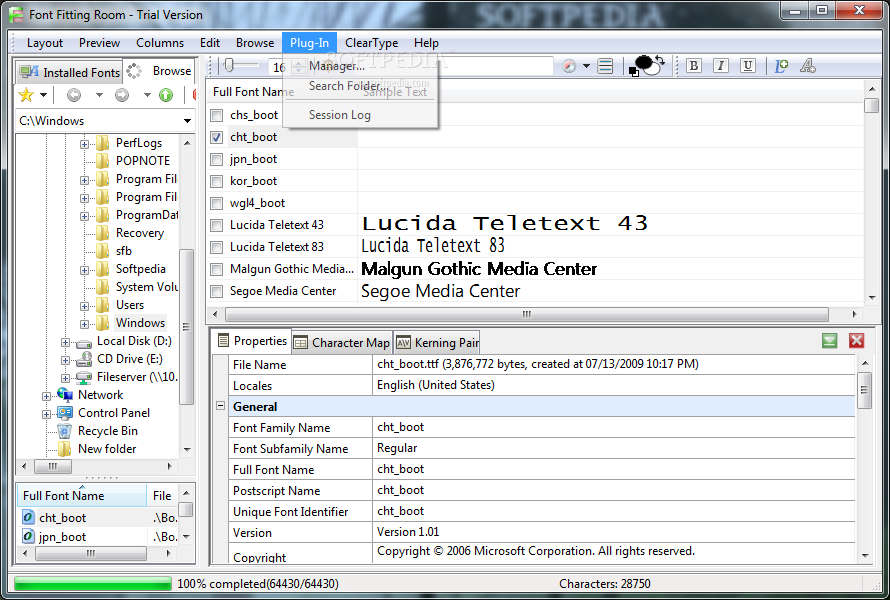Click the blue L add/load font icon
Image resolution: width=890 pixels, height=600 pixels.
[782, 66]
